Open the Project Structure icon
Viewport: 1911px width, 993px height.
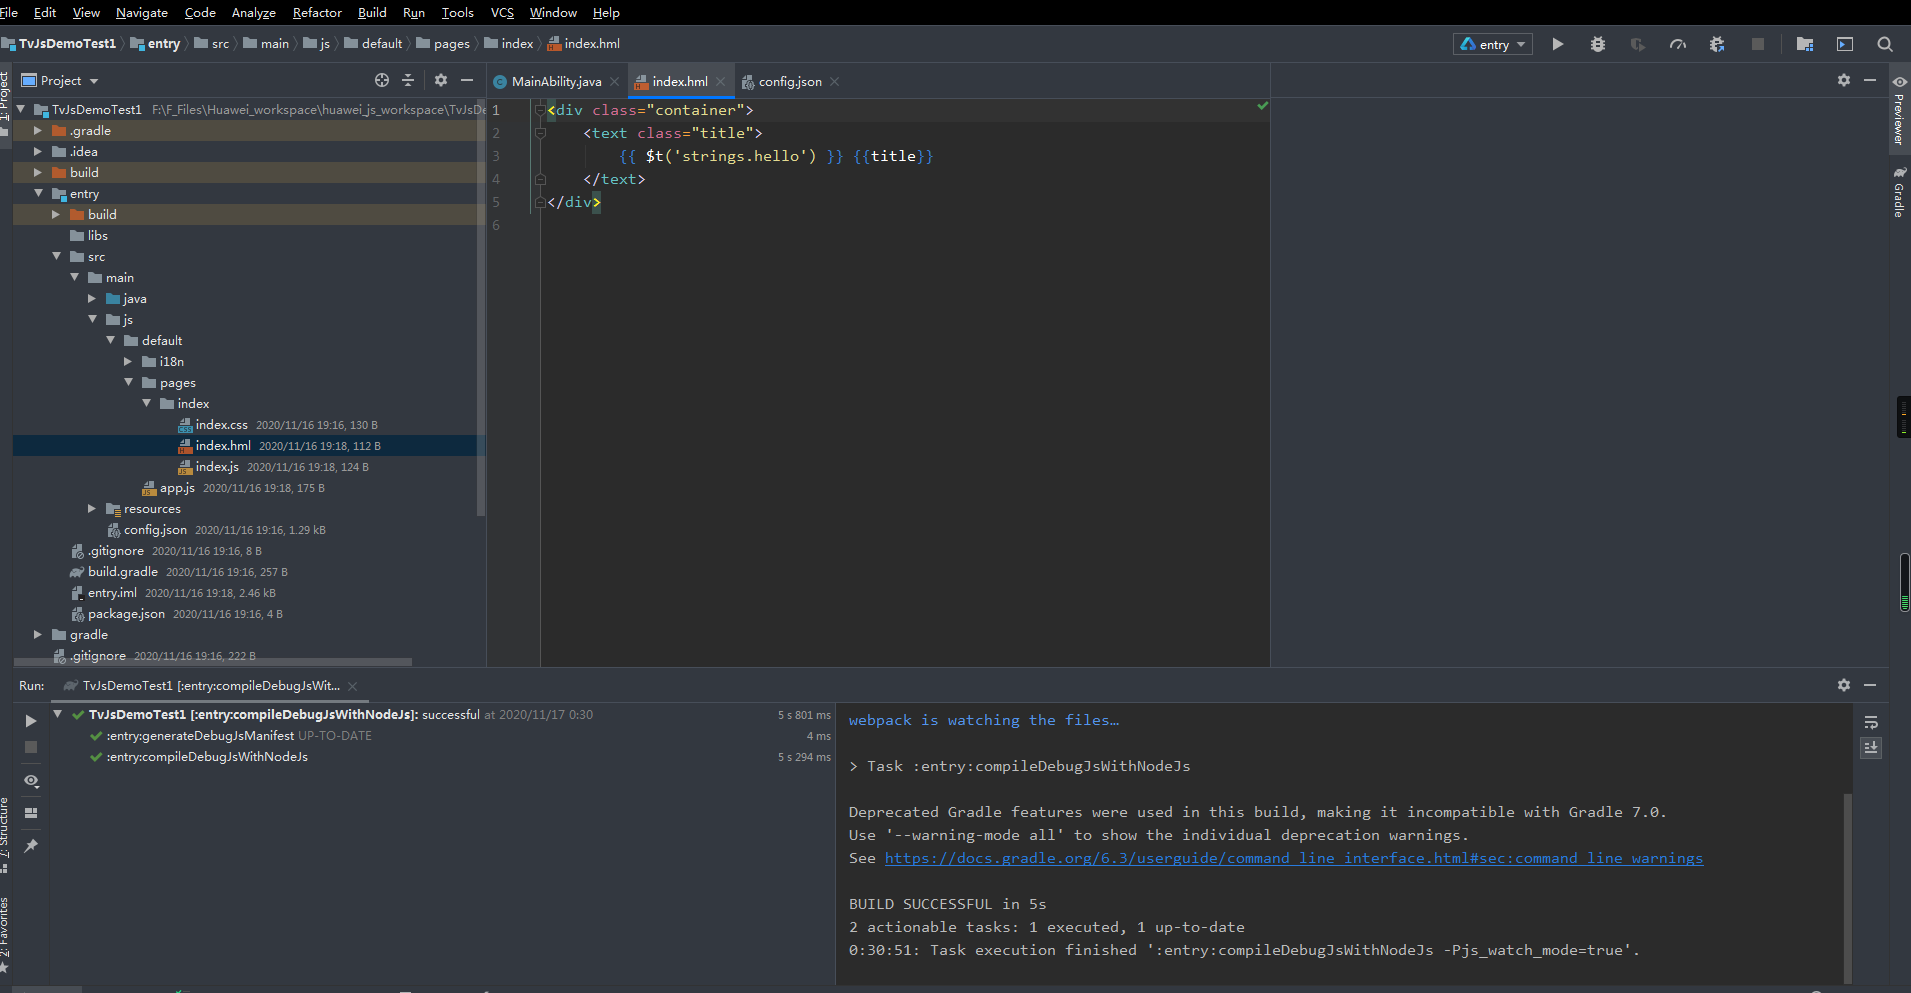pyautogui.click(x=1805, y=44)
